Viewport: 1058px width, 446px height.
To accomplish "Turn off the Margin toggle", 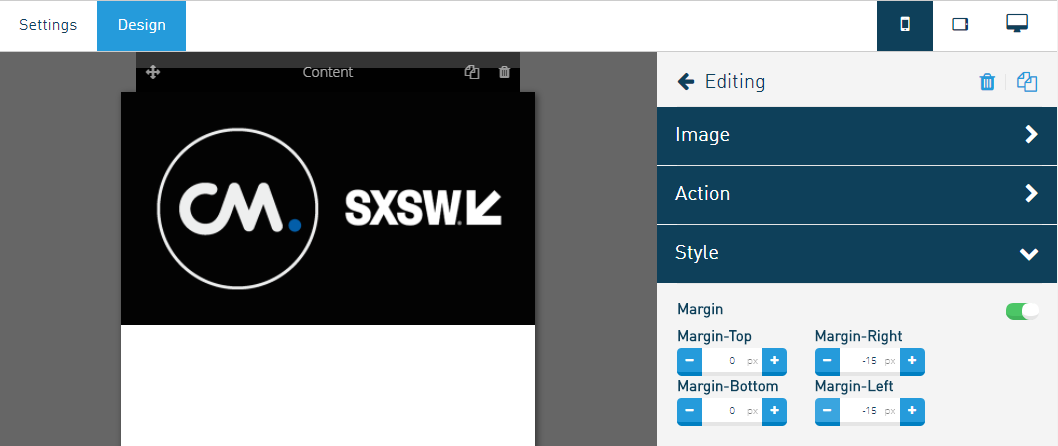I will (1022, 311).
